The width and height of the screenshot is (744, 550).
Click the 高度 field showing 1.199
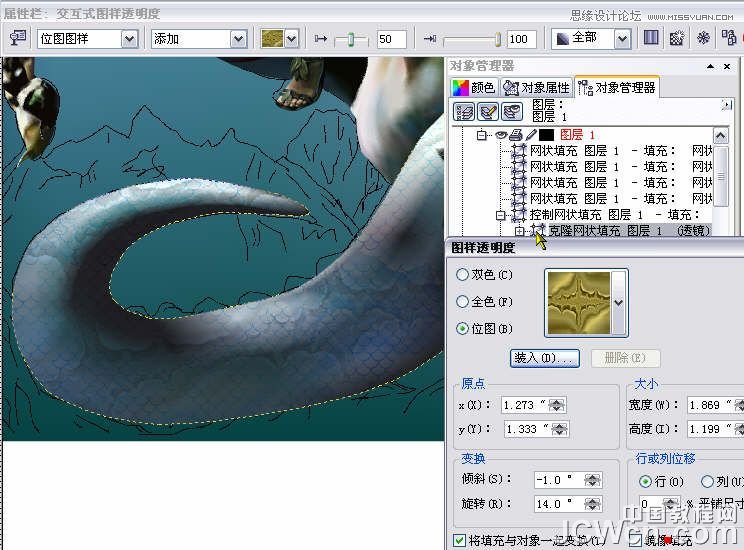(710, 429)
